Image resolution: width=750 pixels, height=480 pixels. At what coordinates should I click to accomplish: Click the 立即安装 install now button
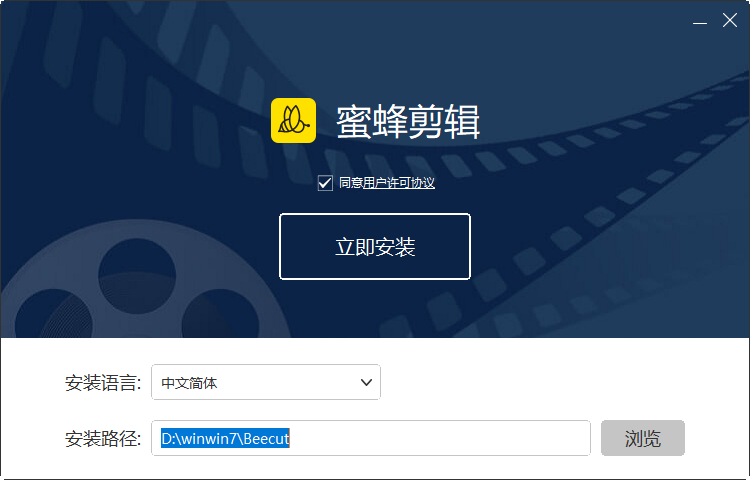375,247
